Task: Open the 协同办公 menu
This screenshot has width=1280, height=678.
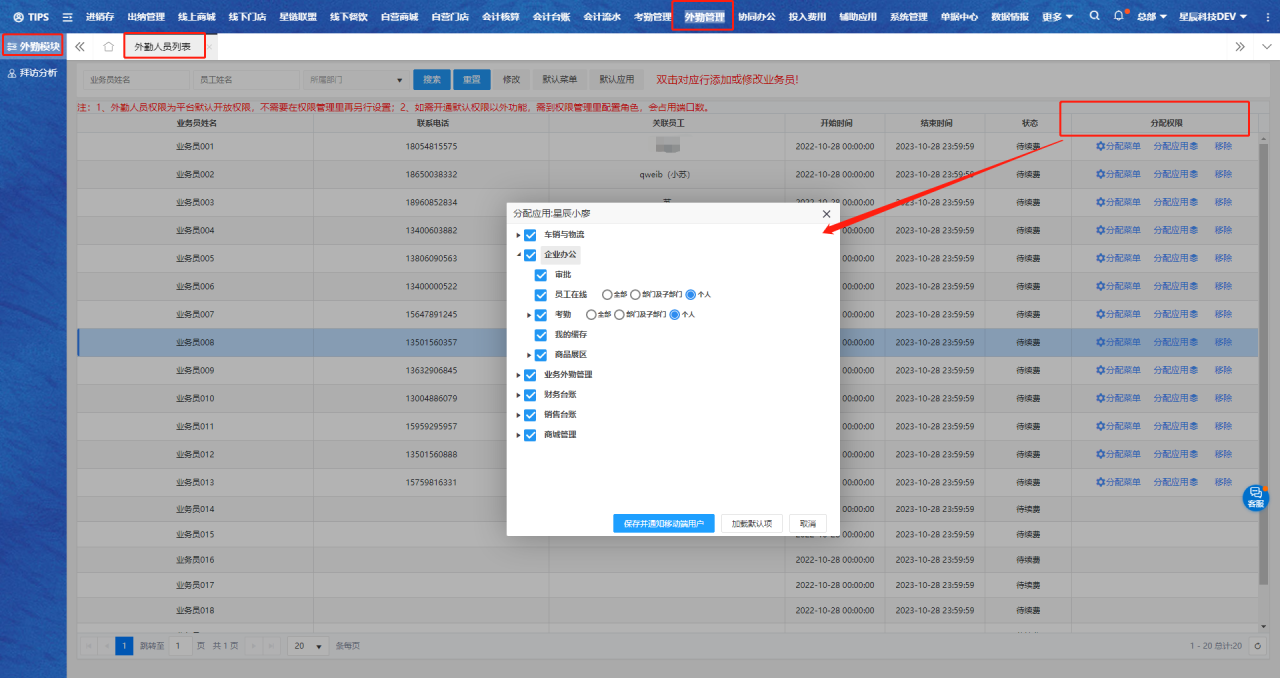Action: 756,17
